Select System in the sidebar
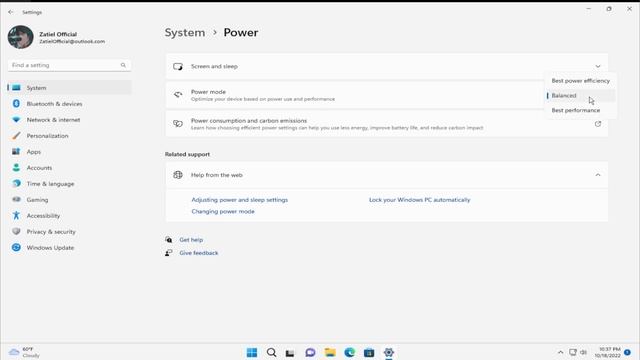The width and height of the screenshot is (640, 360). click(x=69, y=88)
